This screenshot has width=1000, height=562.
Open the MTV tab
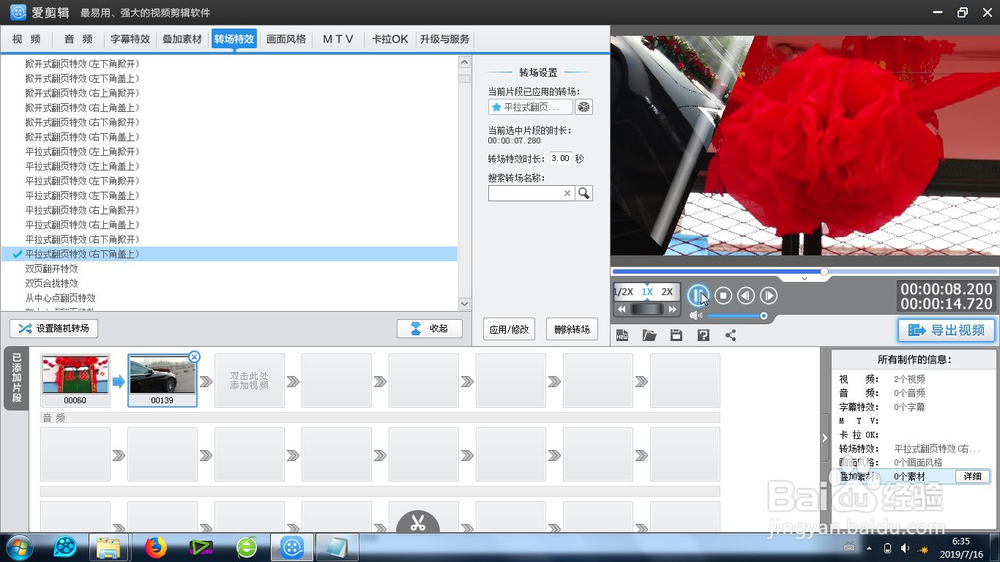337,39
